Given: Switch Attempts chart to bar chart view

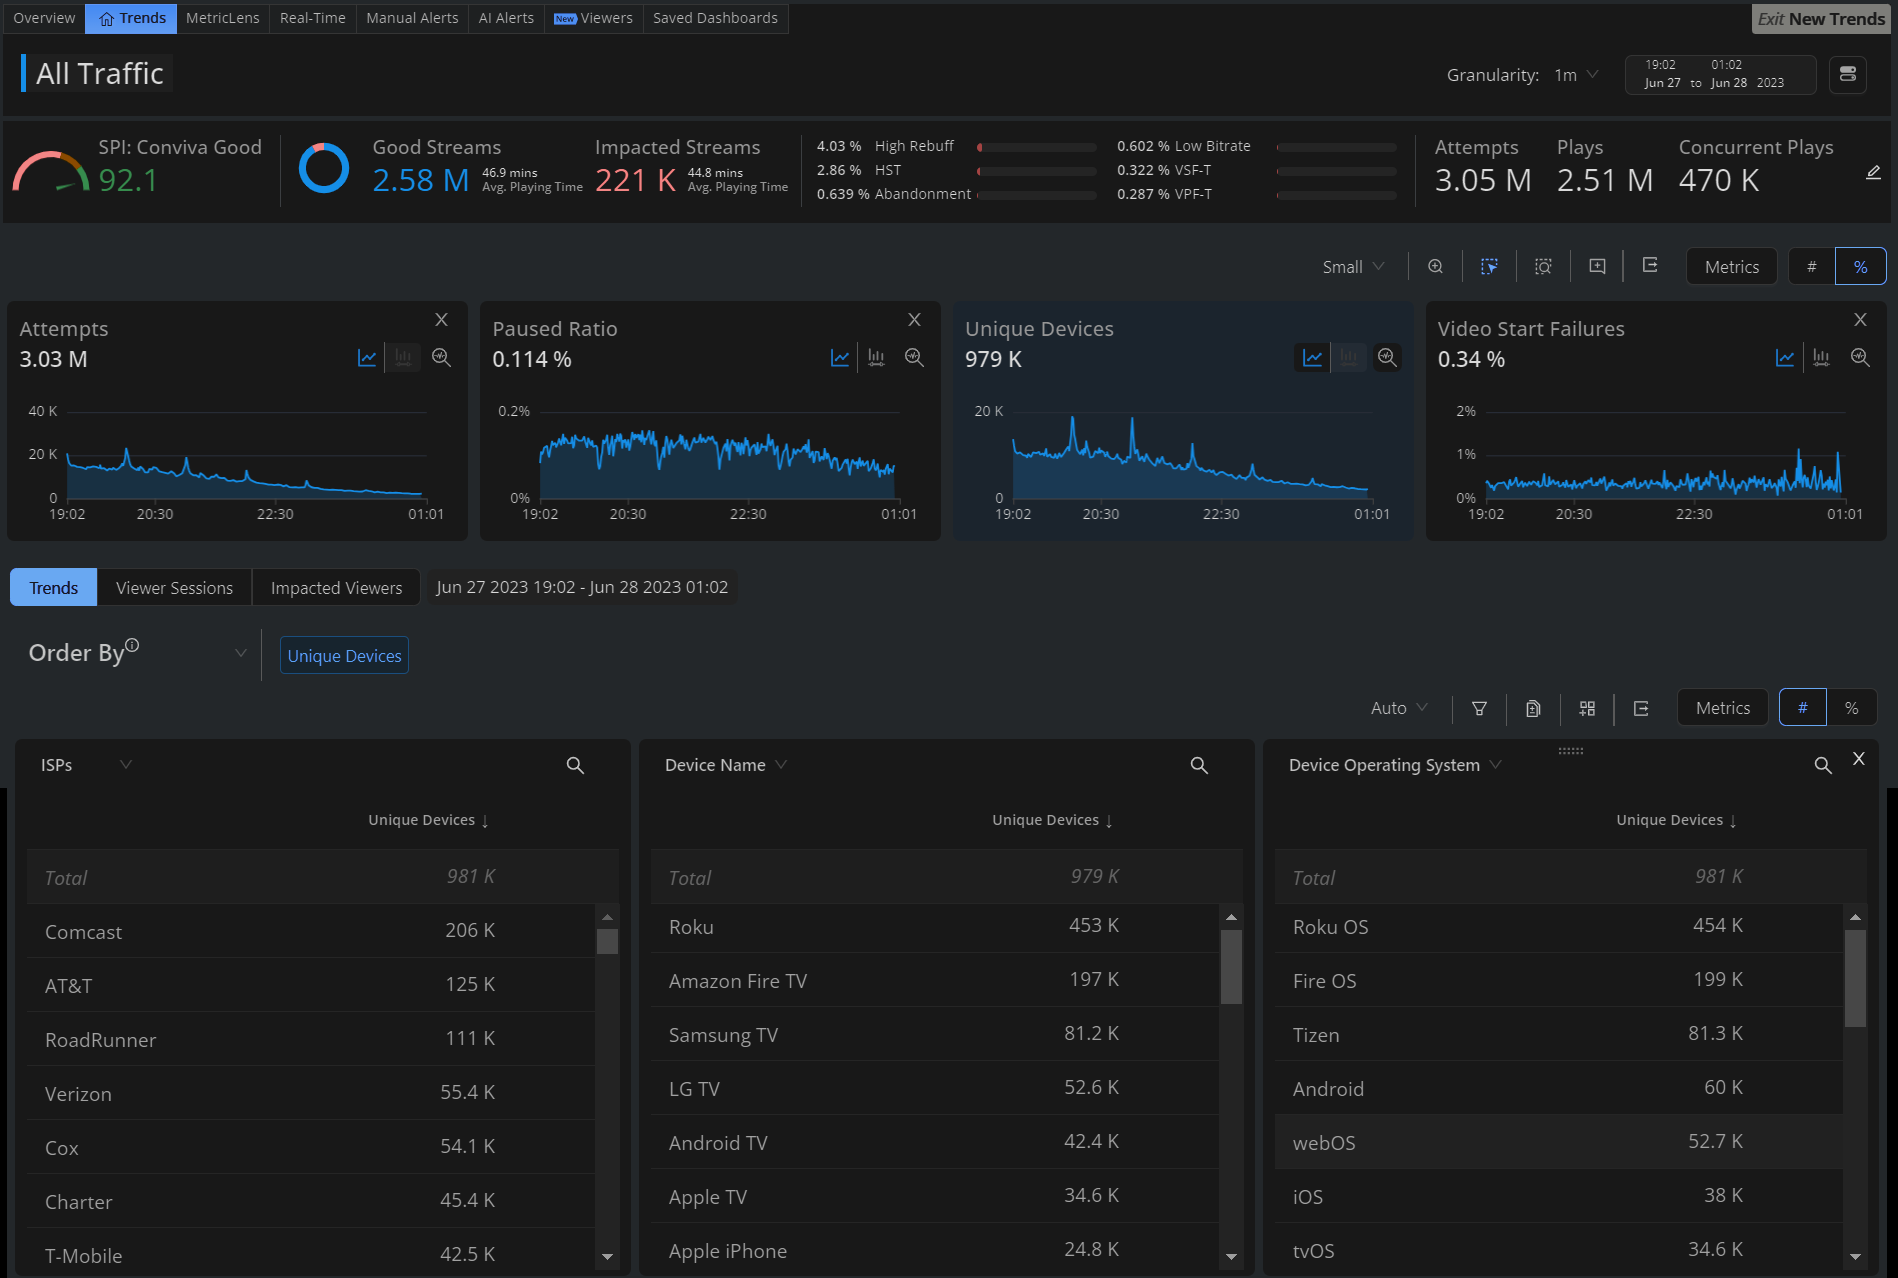Looking at the screenshot, I should [x=403, y=358].
